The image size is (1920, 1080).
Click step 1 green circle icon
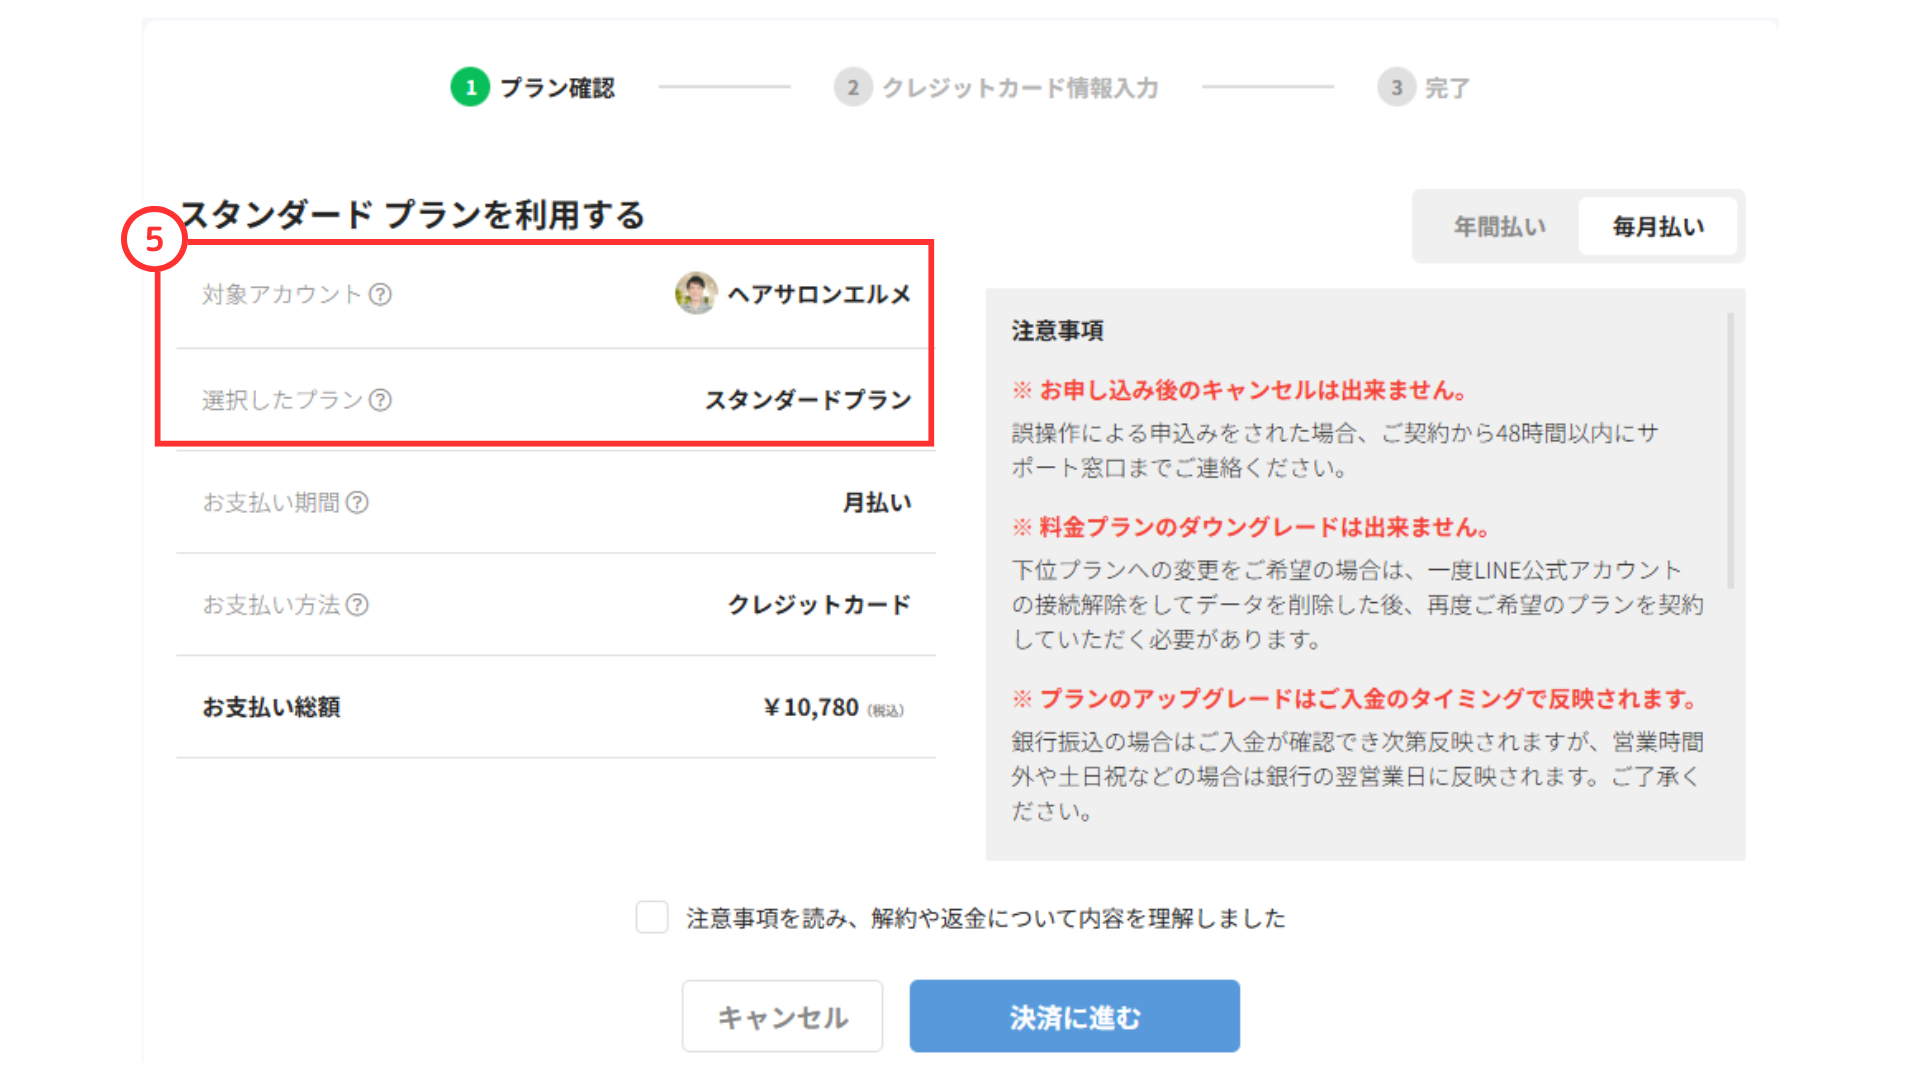470,88
